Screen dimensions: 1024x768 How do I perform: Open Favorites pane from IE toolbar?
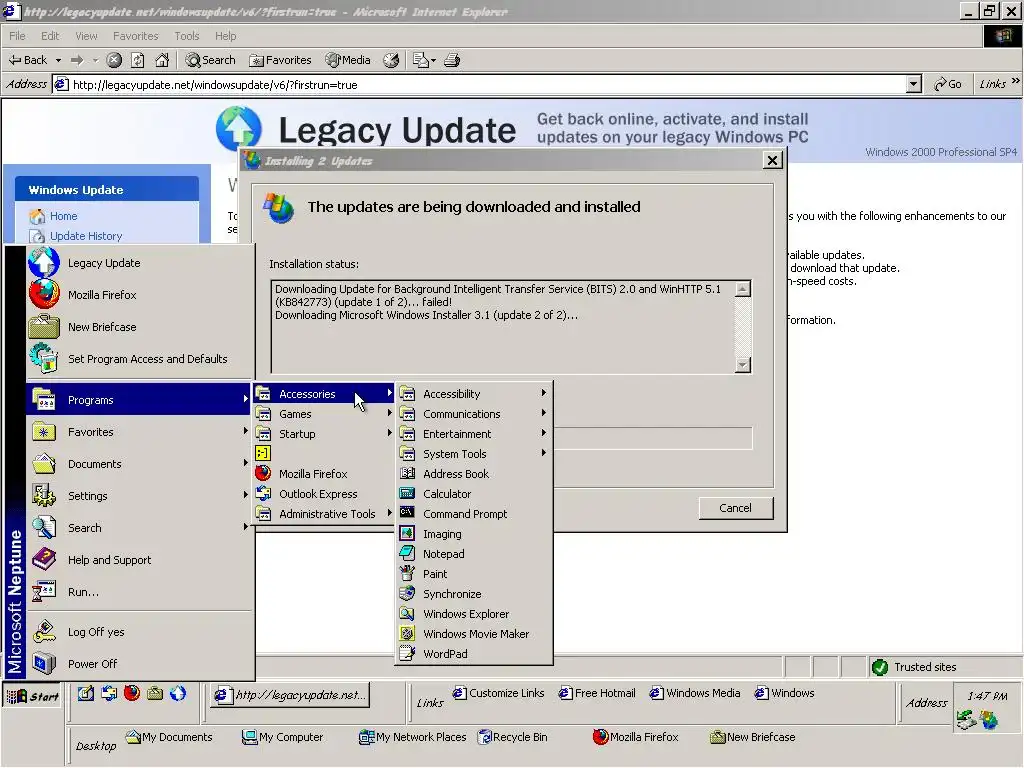pos(280,60)
